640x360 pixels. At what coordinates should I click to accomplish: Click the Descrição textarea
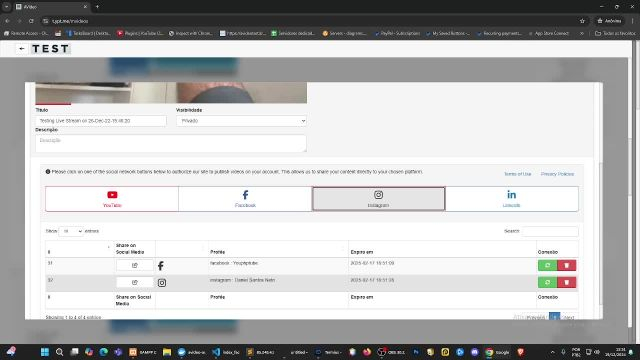point(171,143)
